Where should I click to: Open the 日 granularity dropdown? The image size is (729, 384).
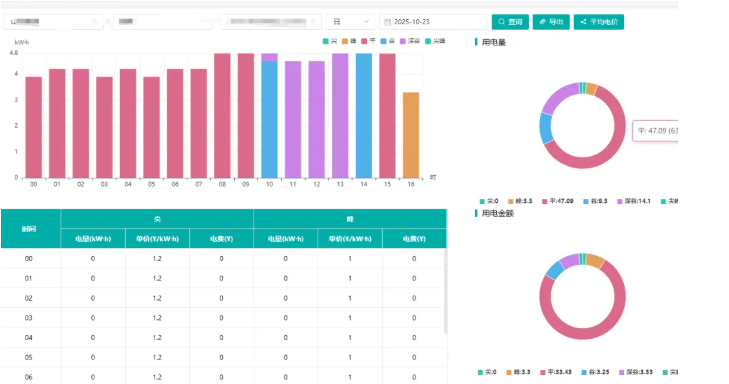350,22
